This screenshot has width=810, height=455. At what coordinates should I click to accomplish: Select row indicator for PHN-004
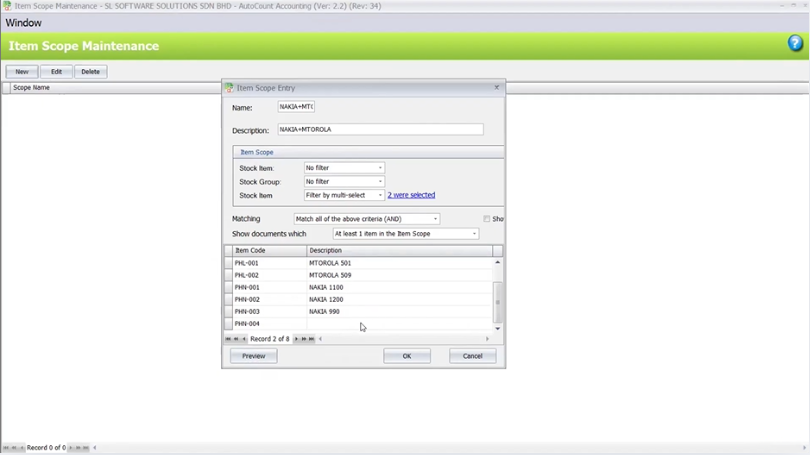coord(228,324)
